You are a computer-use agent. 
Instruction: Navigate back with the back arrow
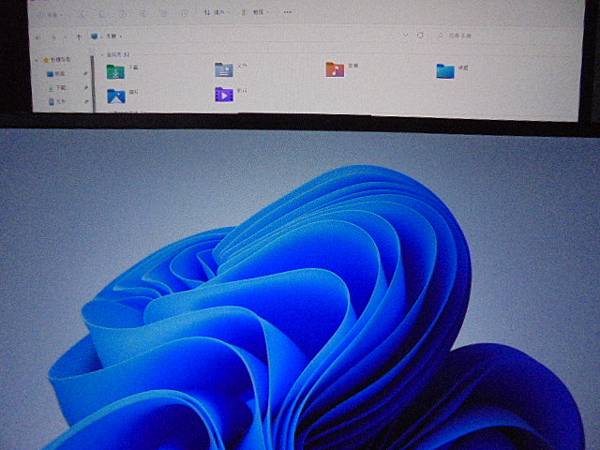point(38,38)
